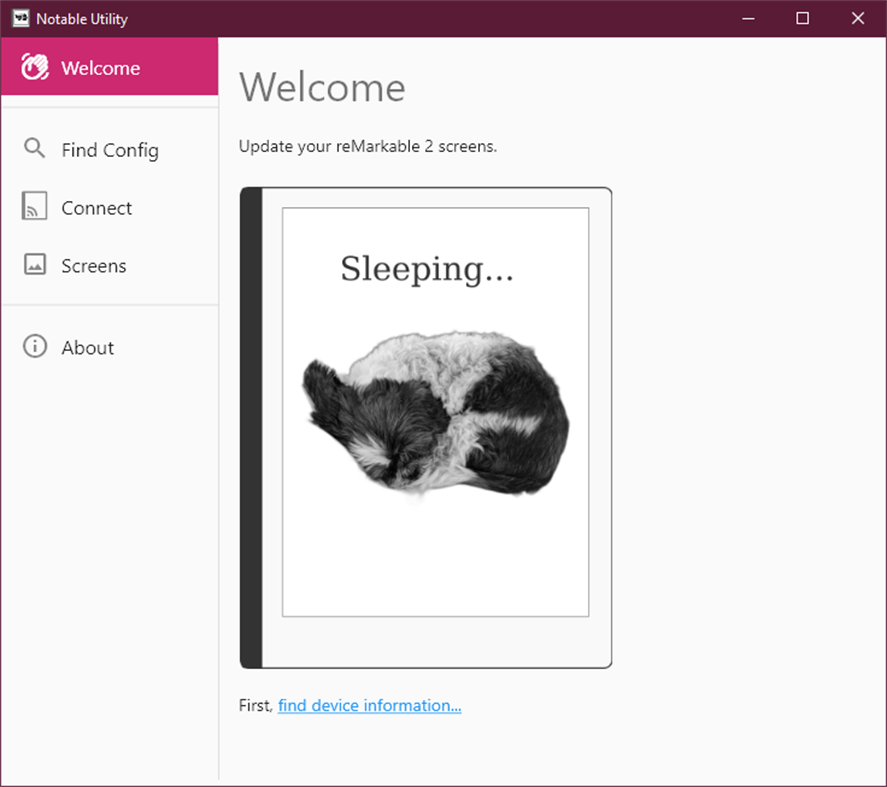Image resolution: width=887 pixels, height=787 pixels.
Task: Click the Welcome page heading
Action: pos(322,88)
